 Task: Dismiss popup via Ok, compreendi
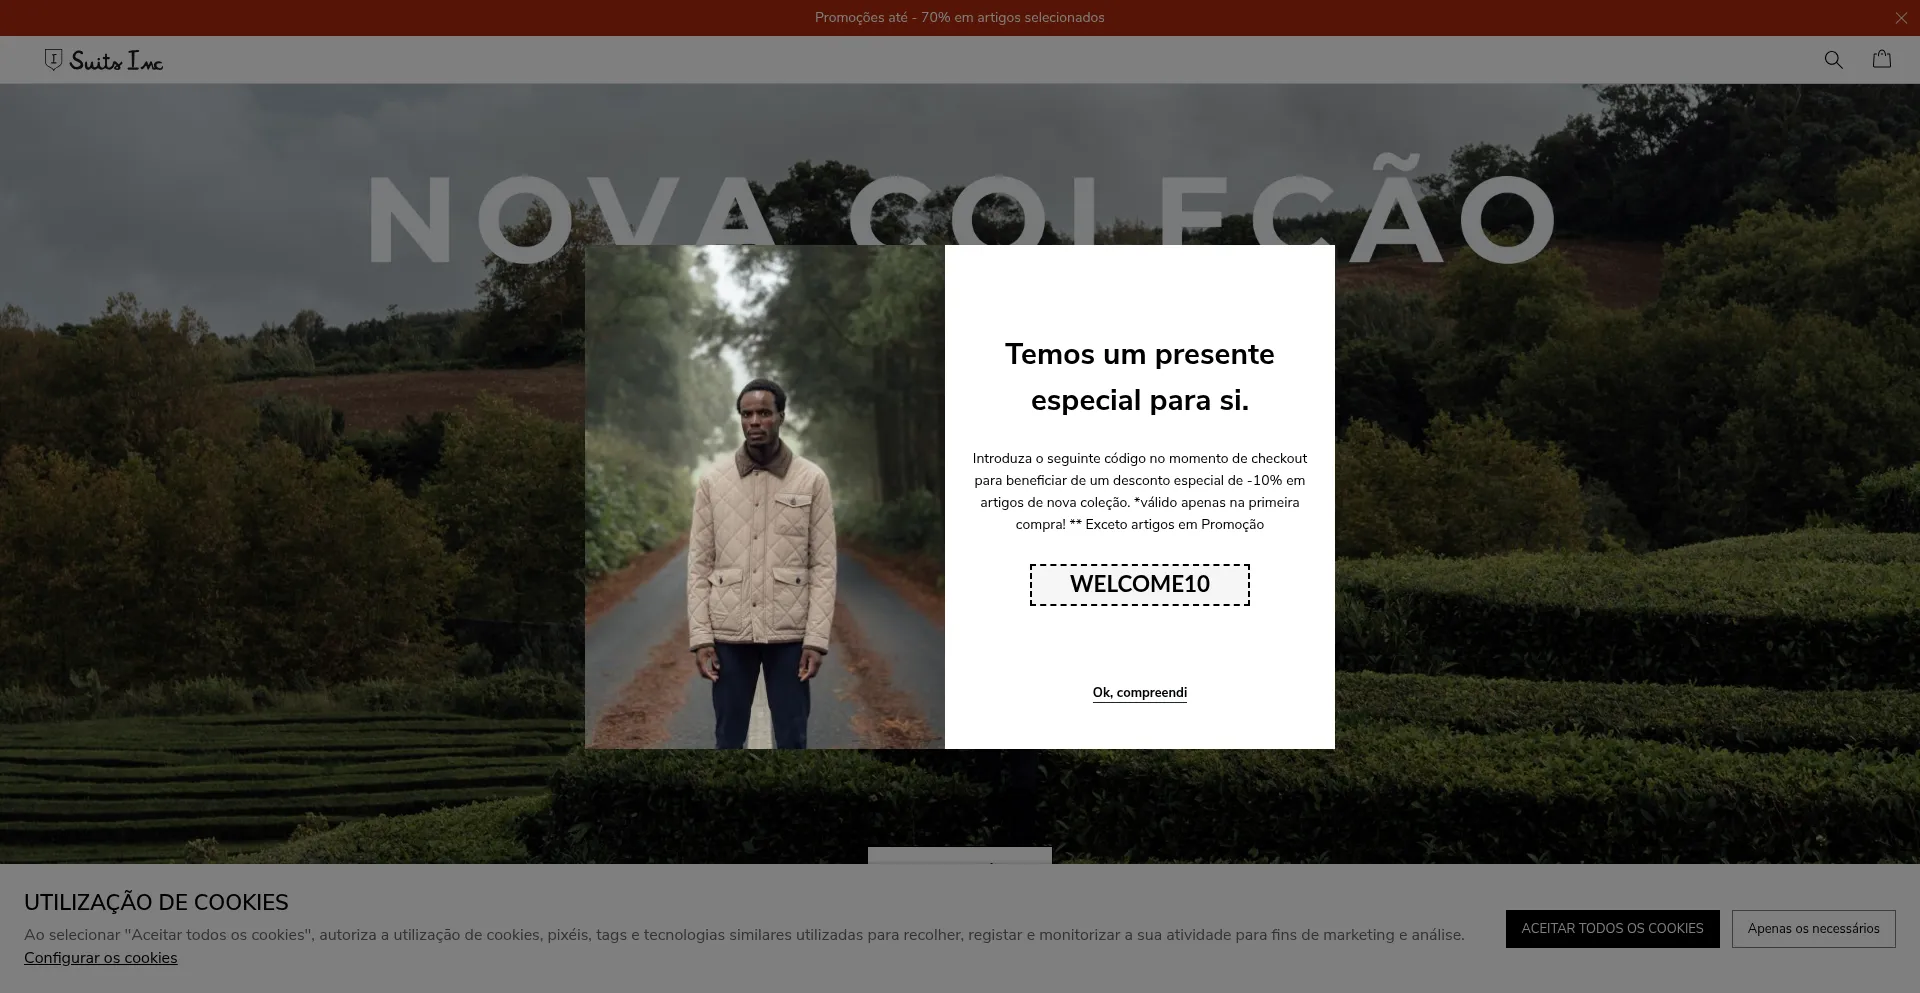[1140, 693]
